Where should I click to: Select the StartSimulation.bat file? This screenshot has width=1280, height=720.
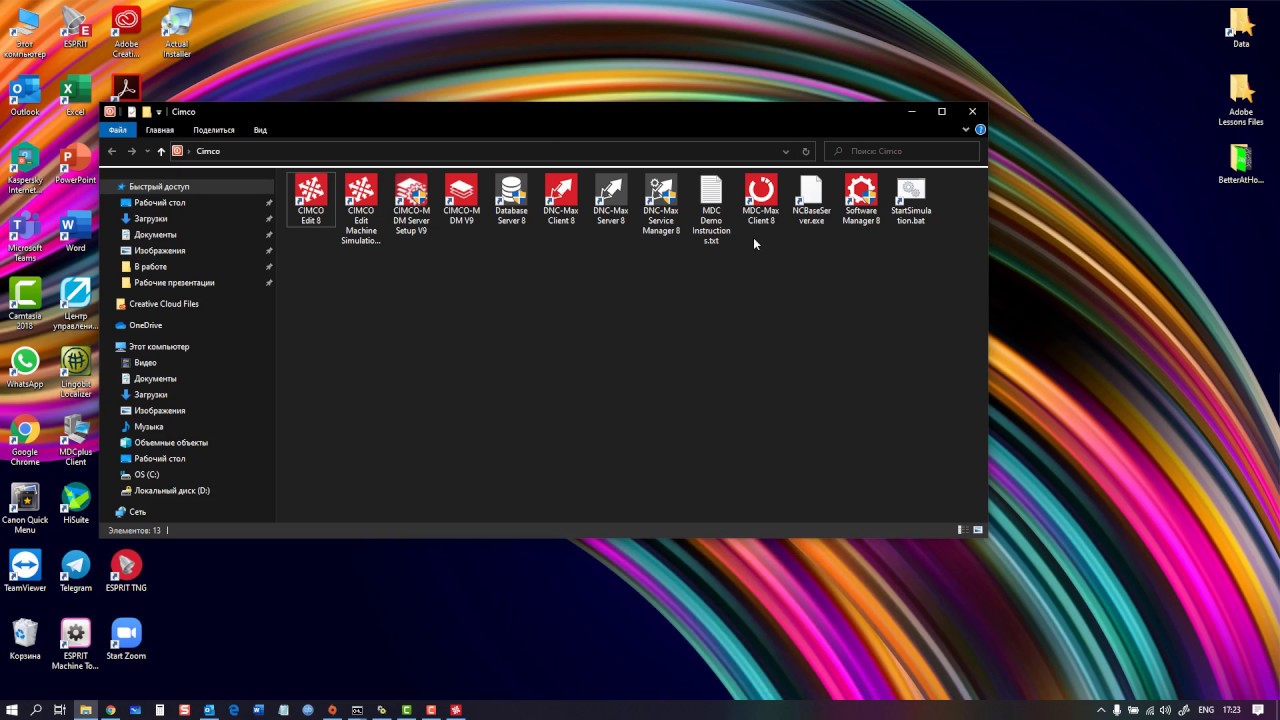911,199
